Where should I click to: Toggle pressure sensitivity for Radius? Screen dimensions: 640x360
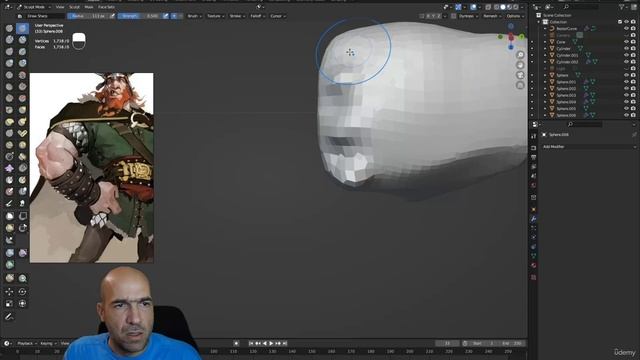click(x=112, y=16)
